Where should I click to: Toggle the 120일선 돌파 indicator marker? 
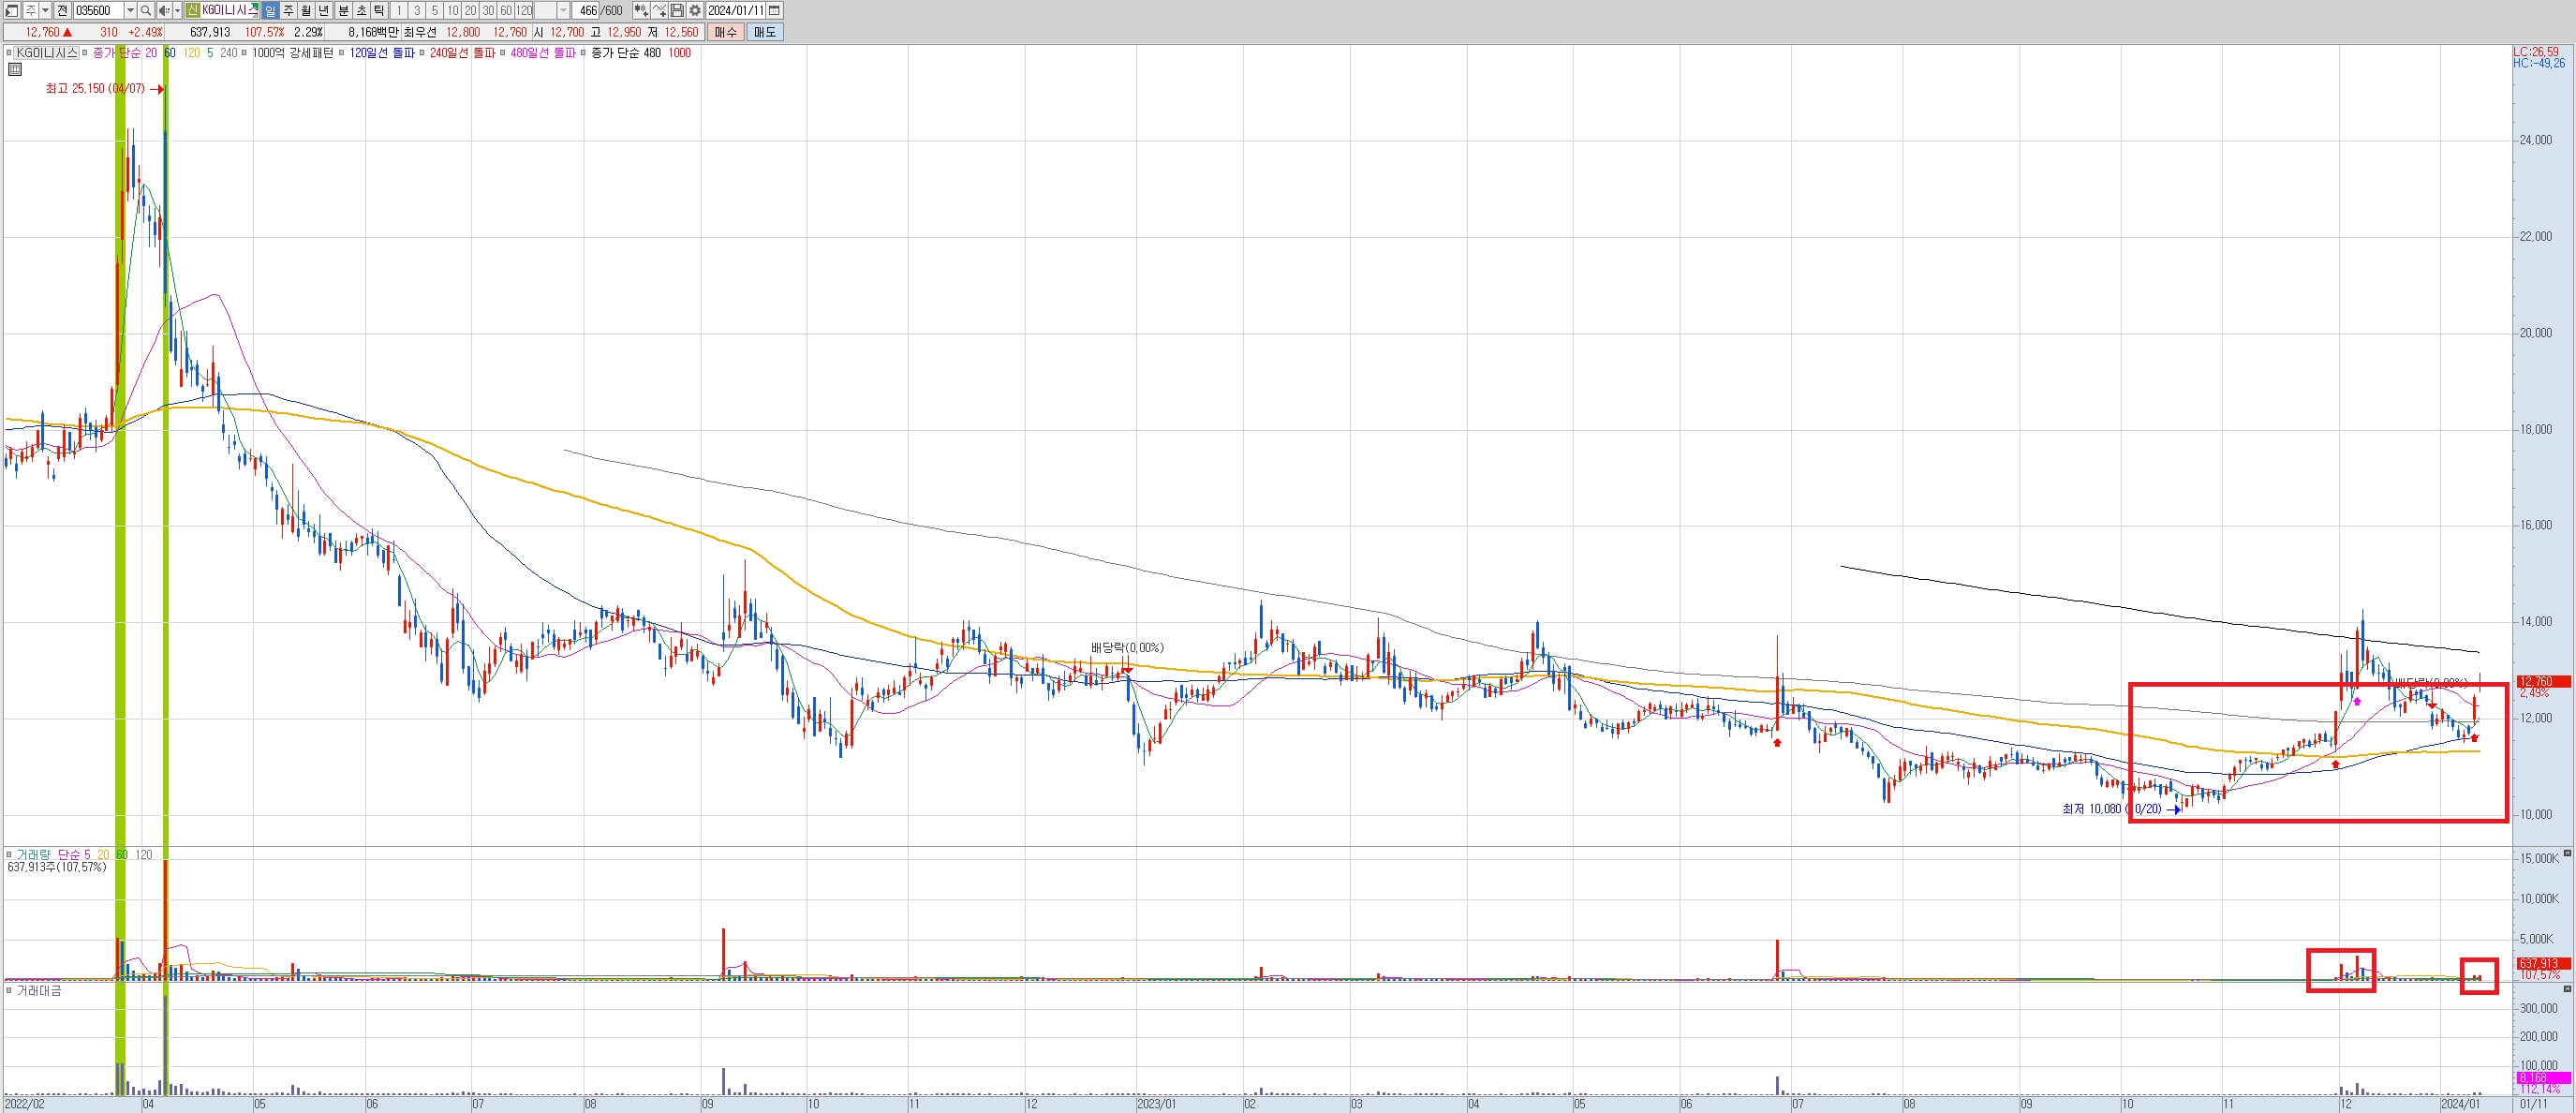[342, 53]
